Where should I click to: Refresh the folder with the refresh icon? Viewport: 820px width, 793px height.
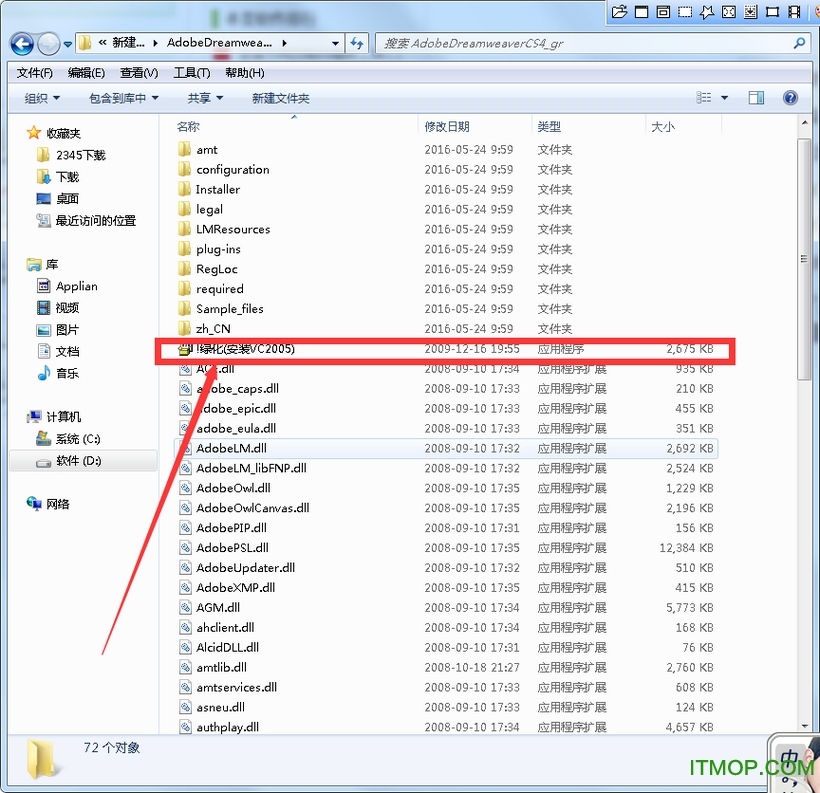click(357, 43)
